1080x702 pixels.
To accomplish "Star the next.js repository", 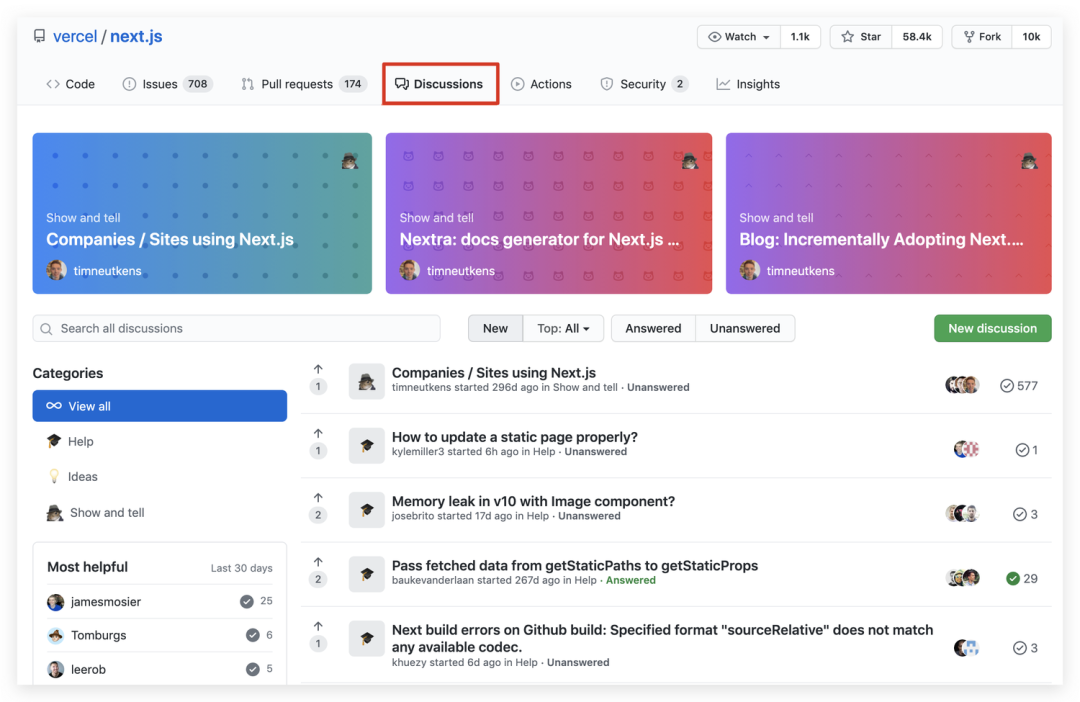I will tap(861, 37).
